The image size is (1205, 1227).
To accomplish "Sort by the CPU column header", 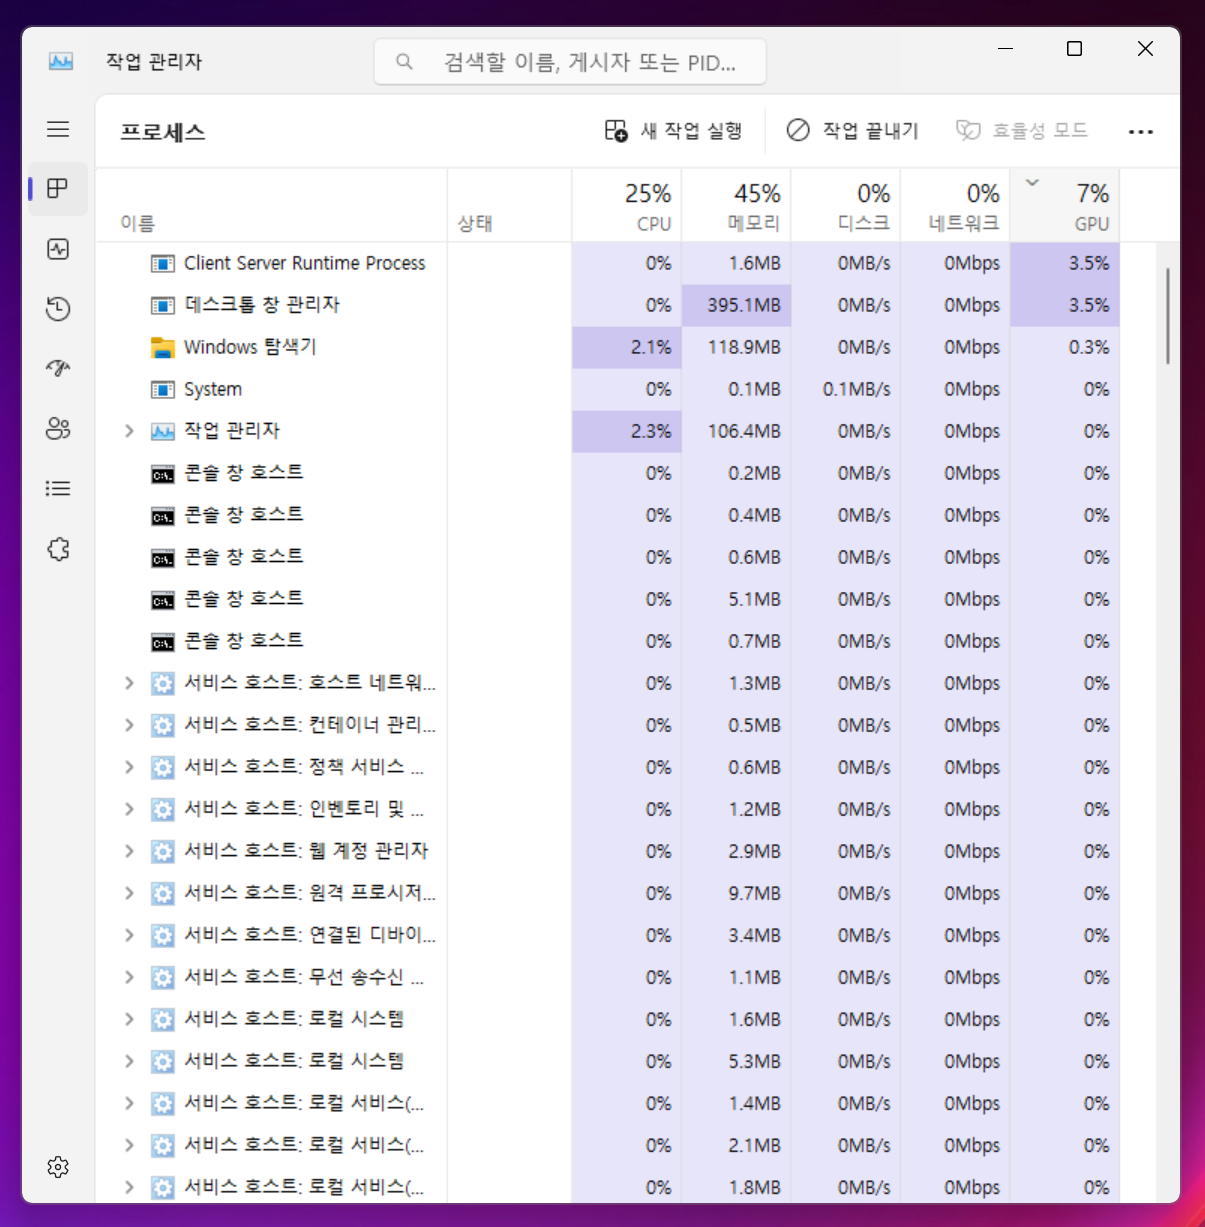I will tap(627, 205).
